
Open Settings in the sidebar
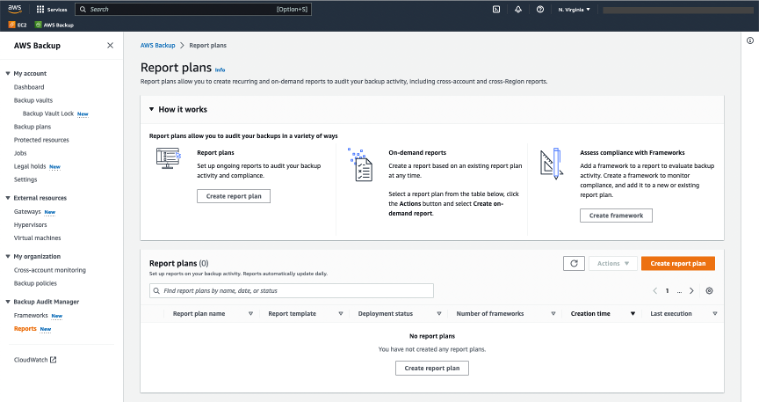pos(25,179)
